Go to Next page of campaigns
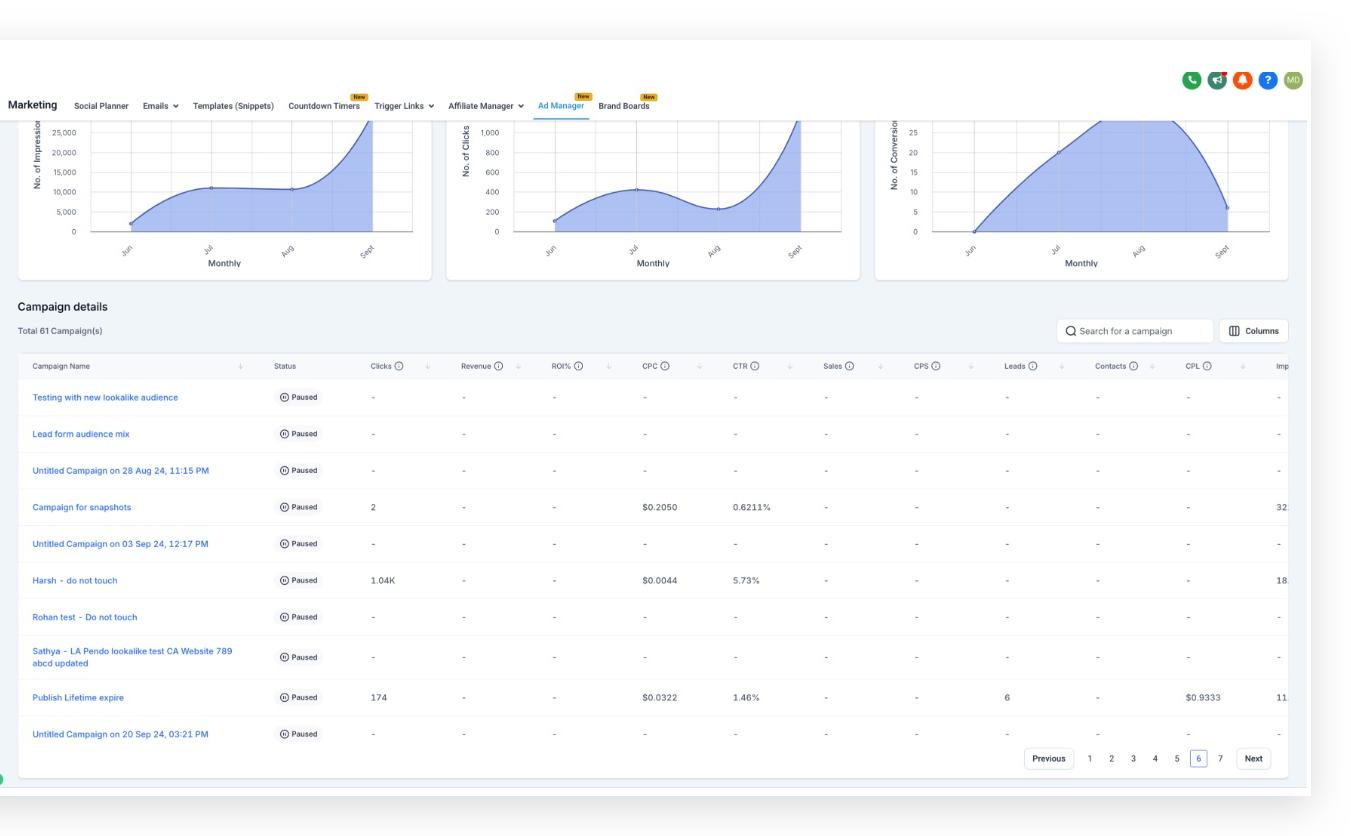Viewport: 1351px width, 836px height. (1253, 758)
